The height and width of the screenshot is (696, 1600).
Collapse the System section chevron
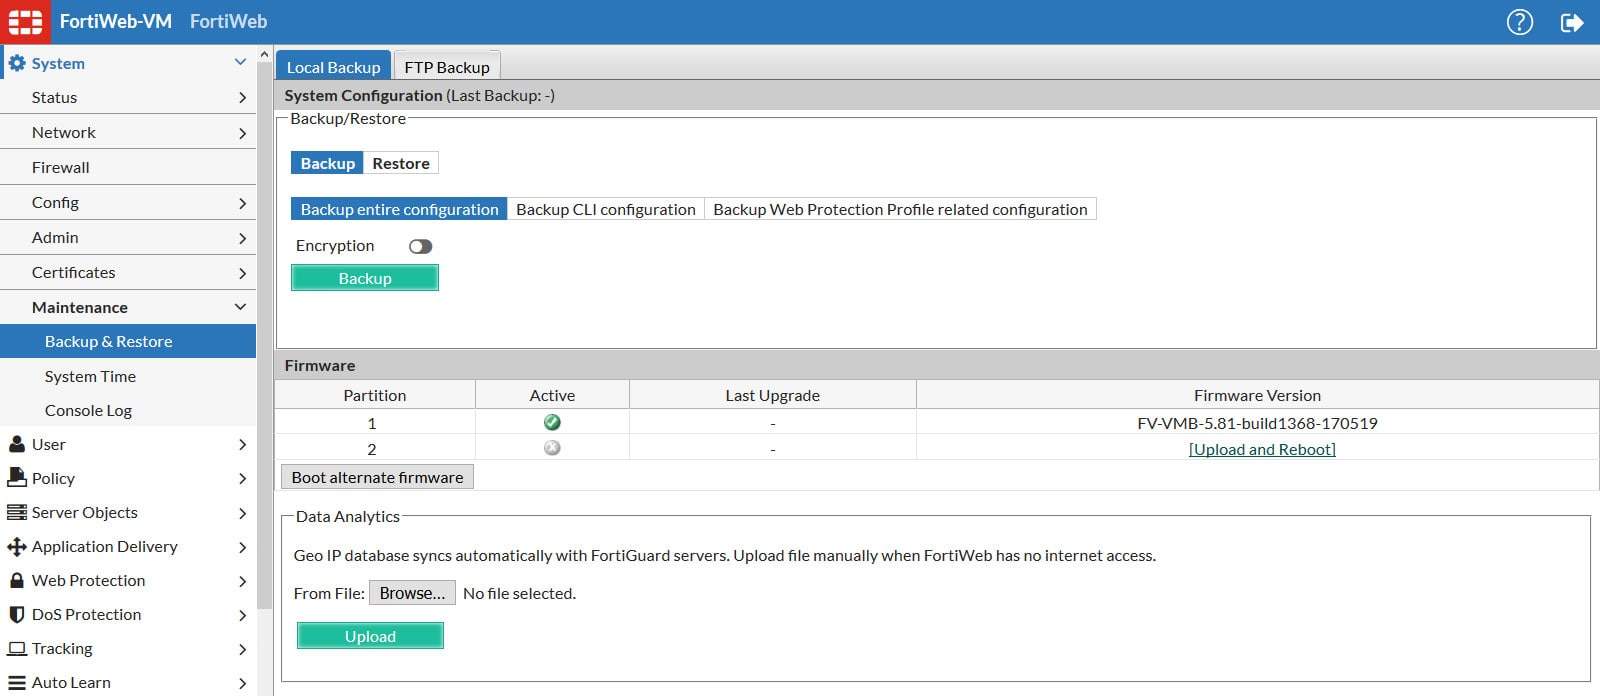240,62
